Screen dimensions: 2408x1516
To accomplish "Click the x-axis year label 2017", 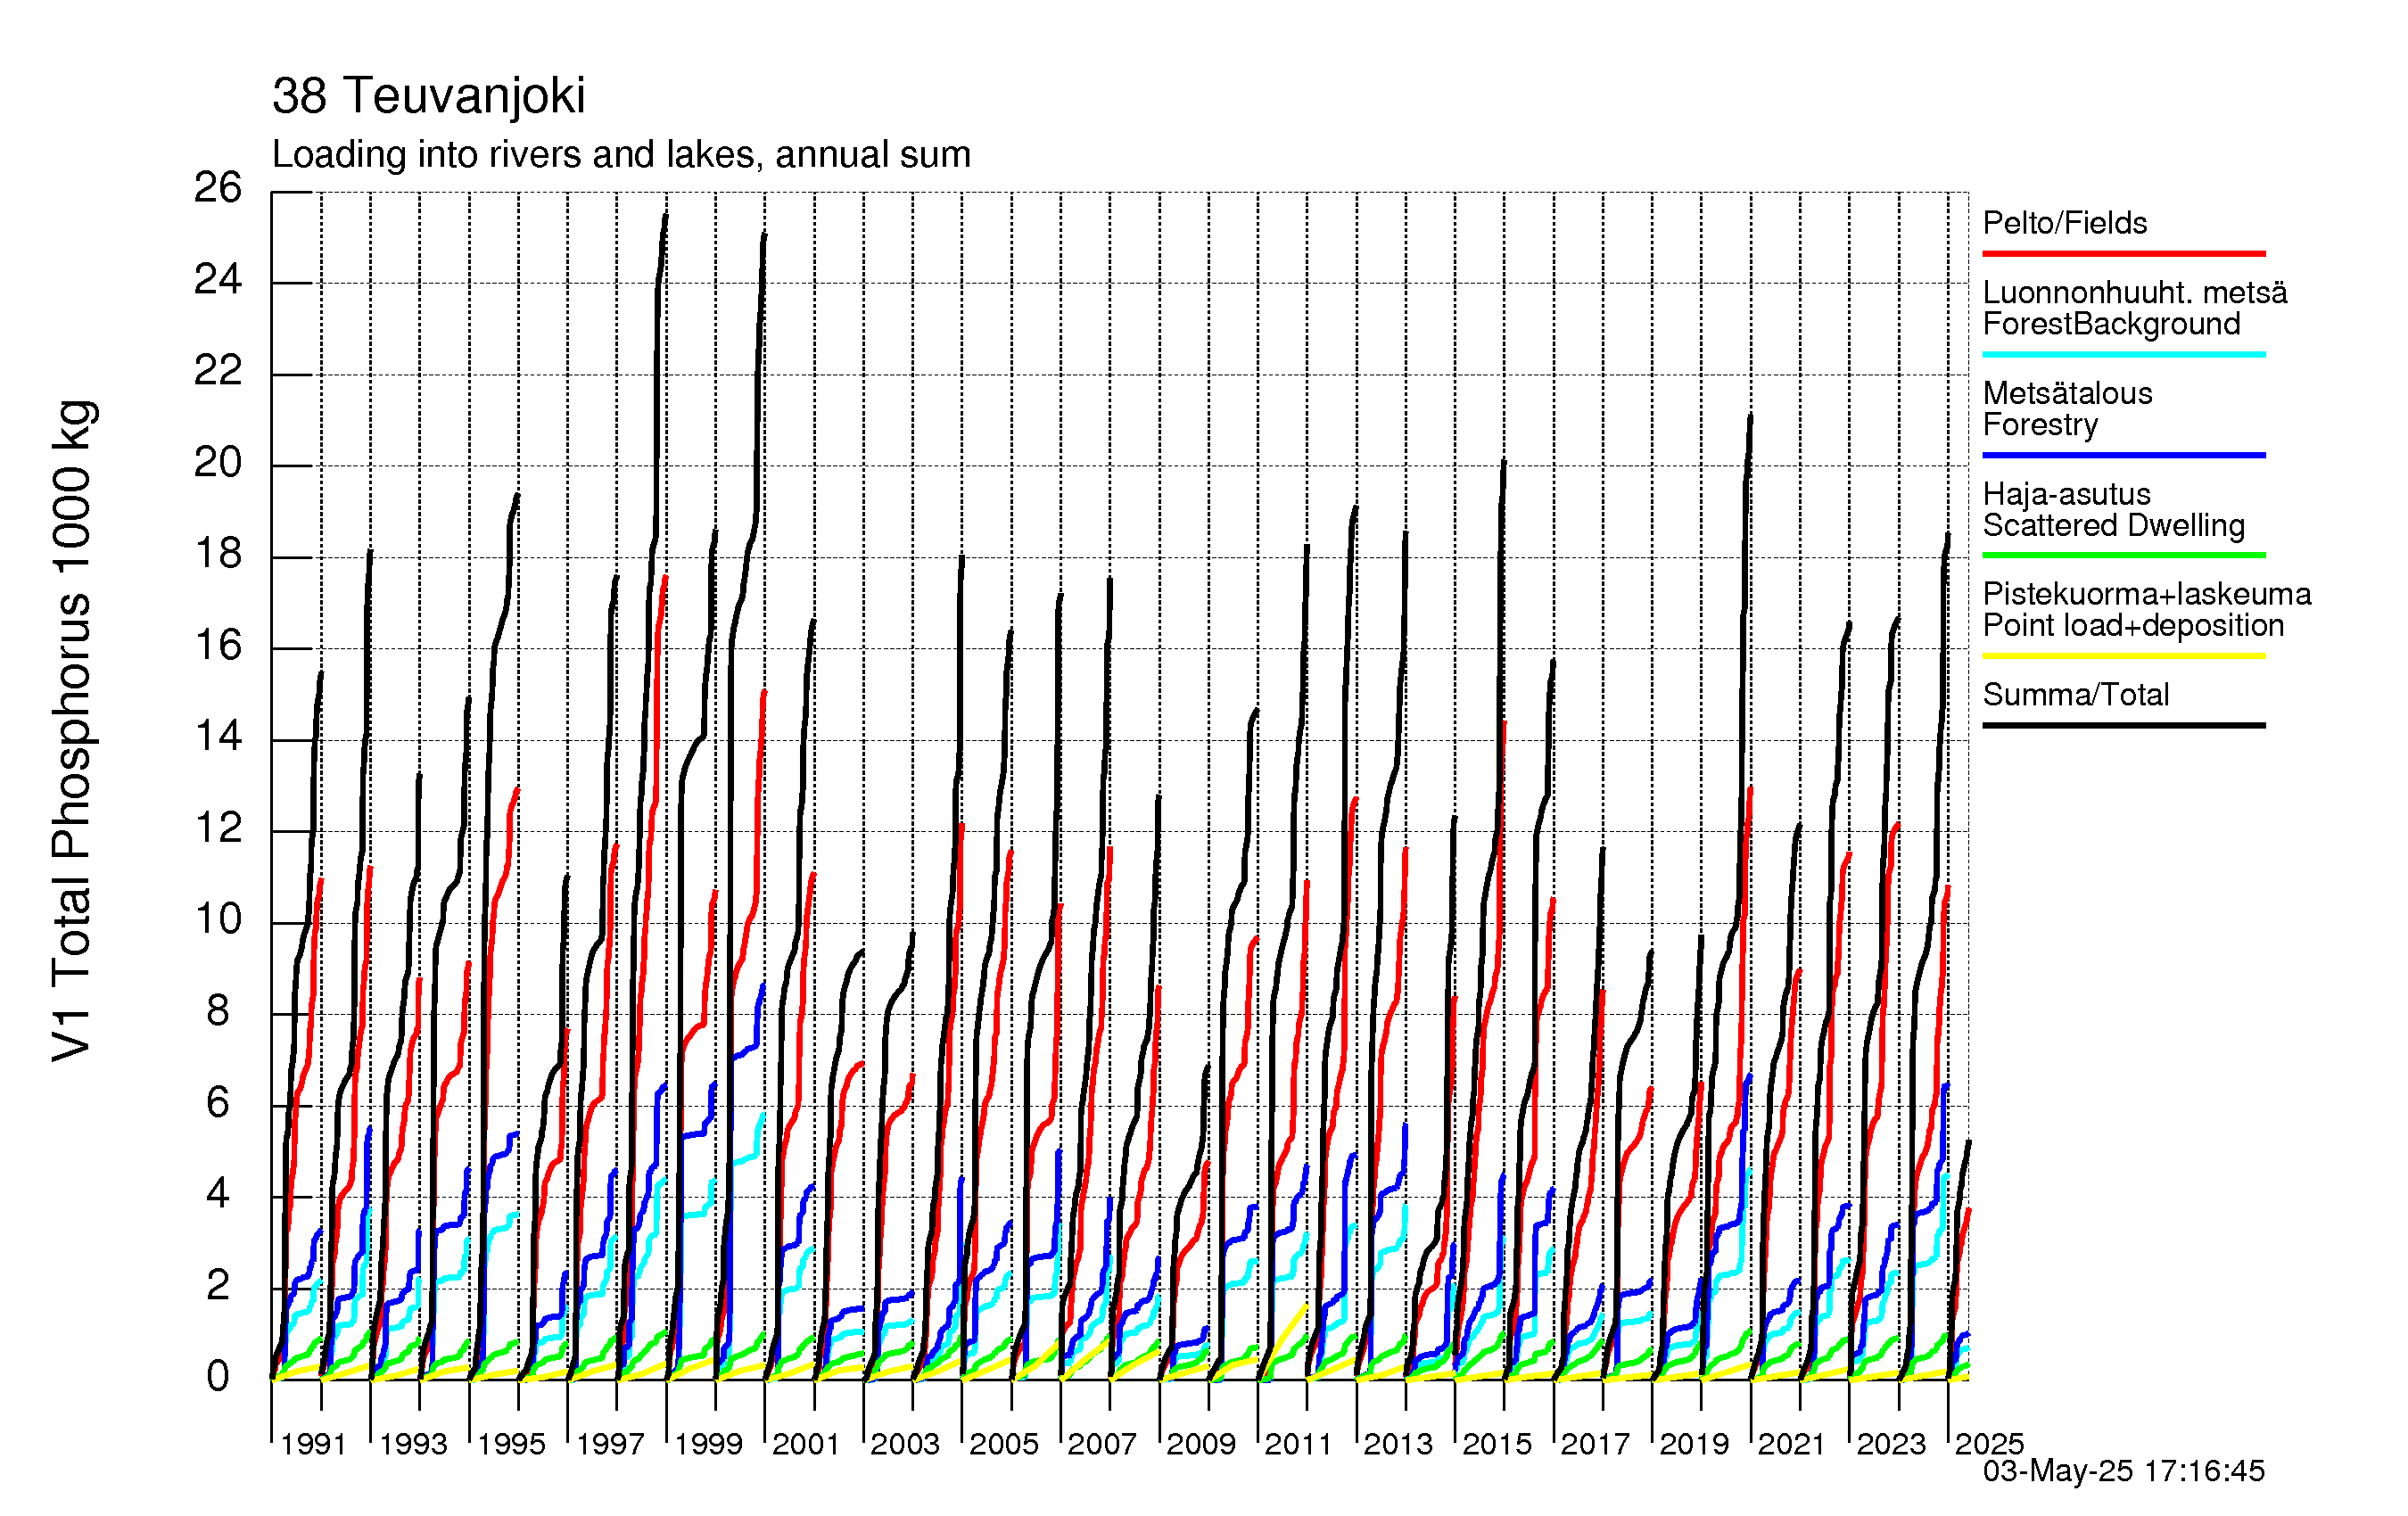I will click(1595, 1444).
